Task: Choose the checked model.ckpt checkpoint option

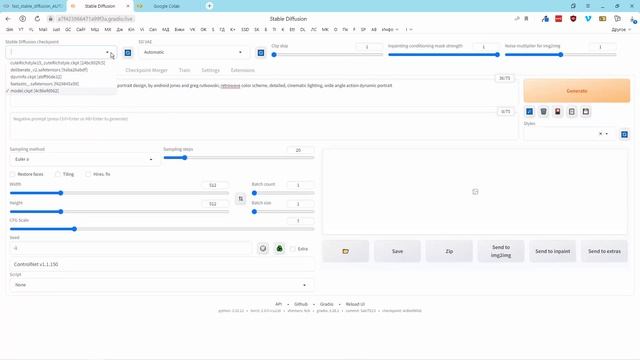Action: pyautogui.click(x=35, y=91)
